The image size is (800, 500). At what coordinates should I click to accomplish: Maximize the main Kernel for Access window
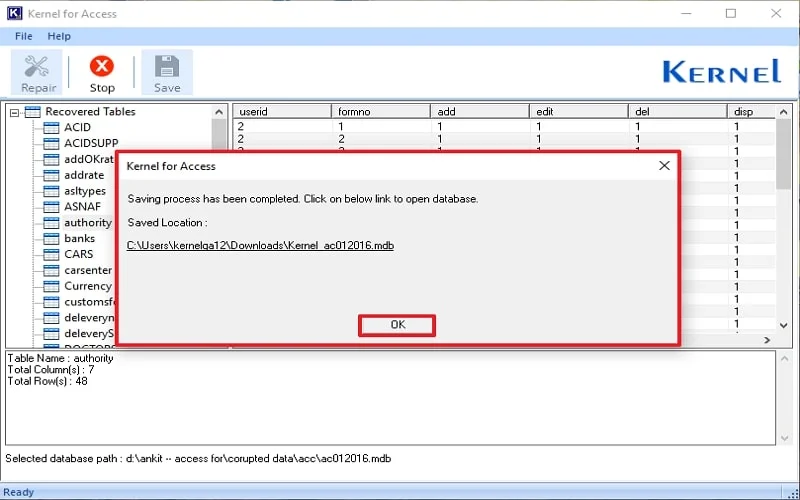pyautogui.click(x=731, y=13)
